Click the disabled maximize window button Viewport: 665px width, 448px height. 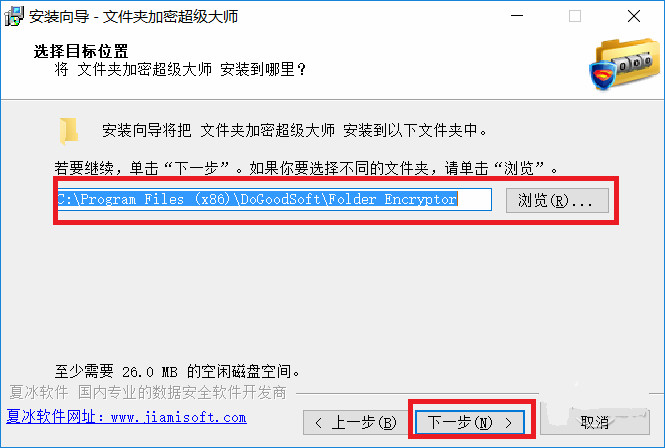point(575,16)
